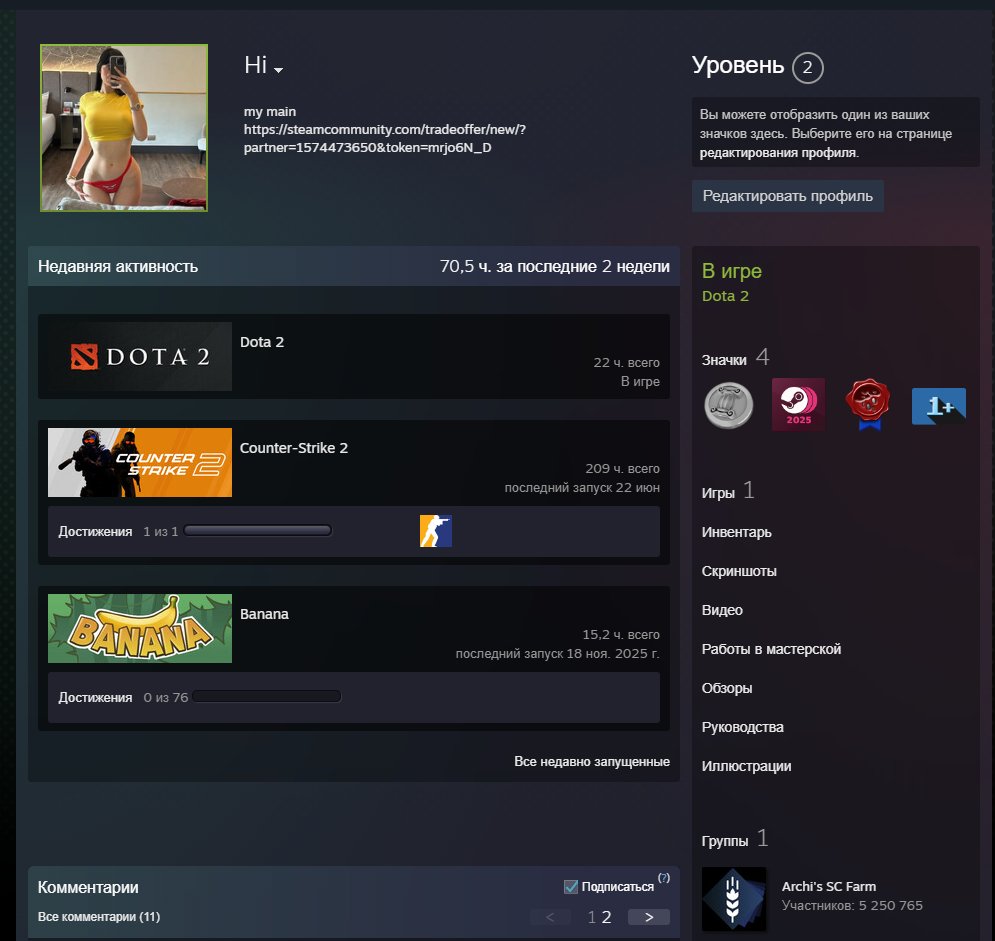Click the Недавняя активность header
Image resolution: width=995 pixels, height=941 pixels.
(118, 267)
